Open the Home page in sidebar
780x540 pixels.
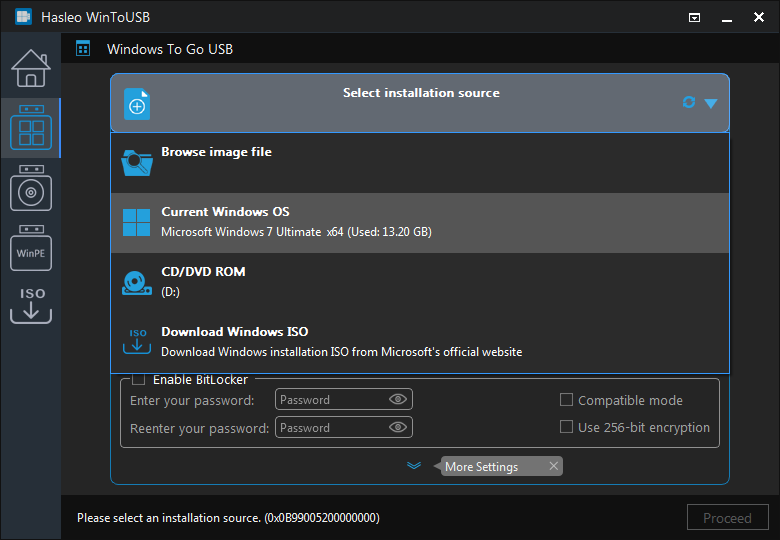(31, 68)
